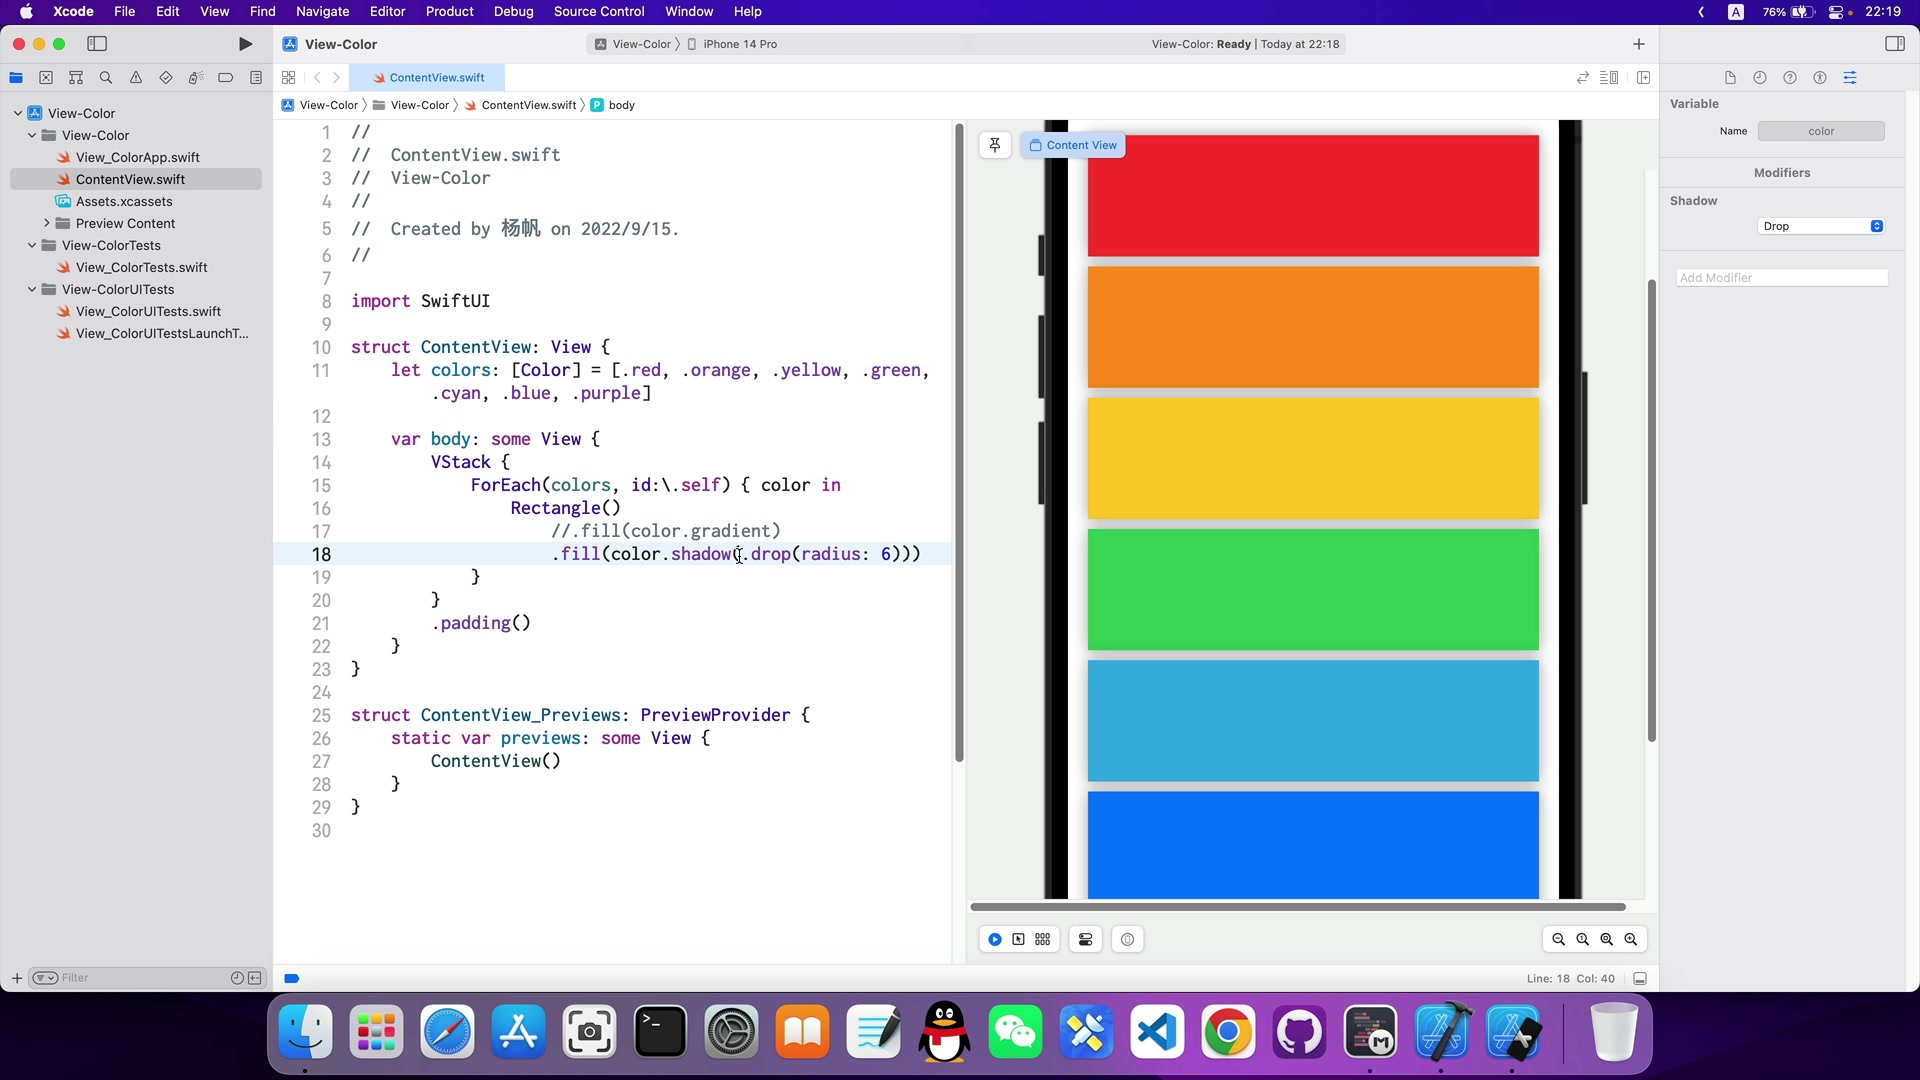Click the plus library button
Screen dimensions: 1920x1080
1638,44
